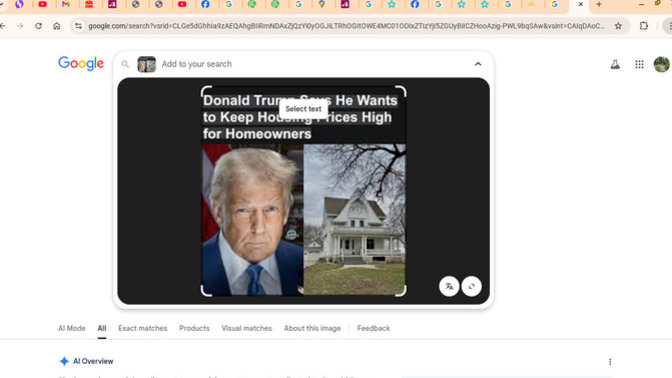Screen dimensions: 672x378
Task: Click the 'Select text' button
Action: [x=303, y=109]
